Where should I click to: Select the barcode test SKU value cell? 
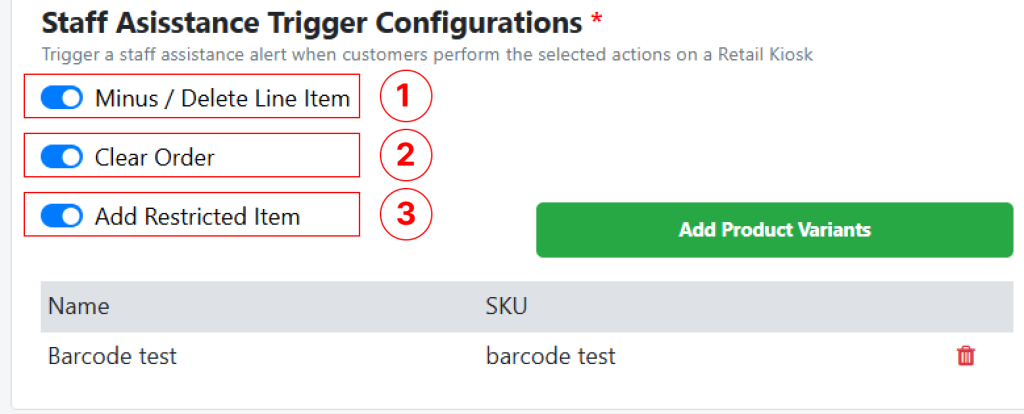tap(550, 356)
